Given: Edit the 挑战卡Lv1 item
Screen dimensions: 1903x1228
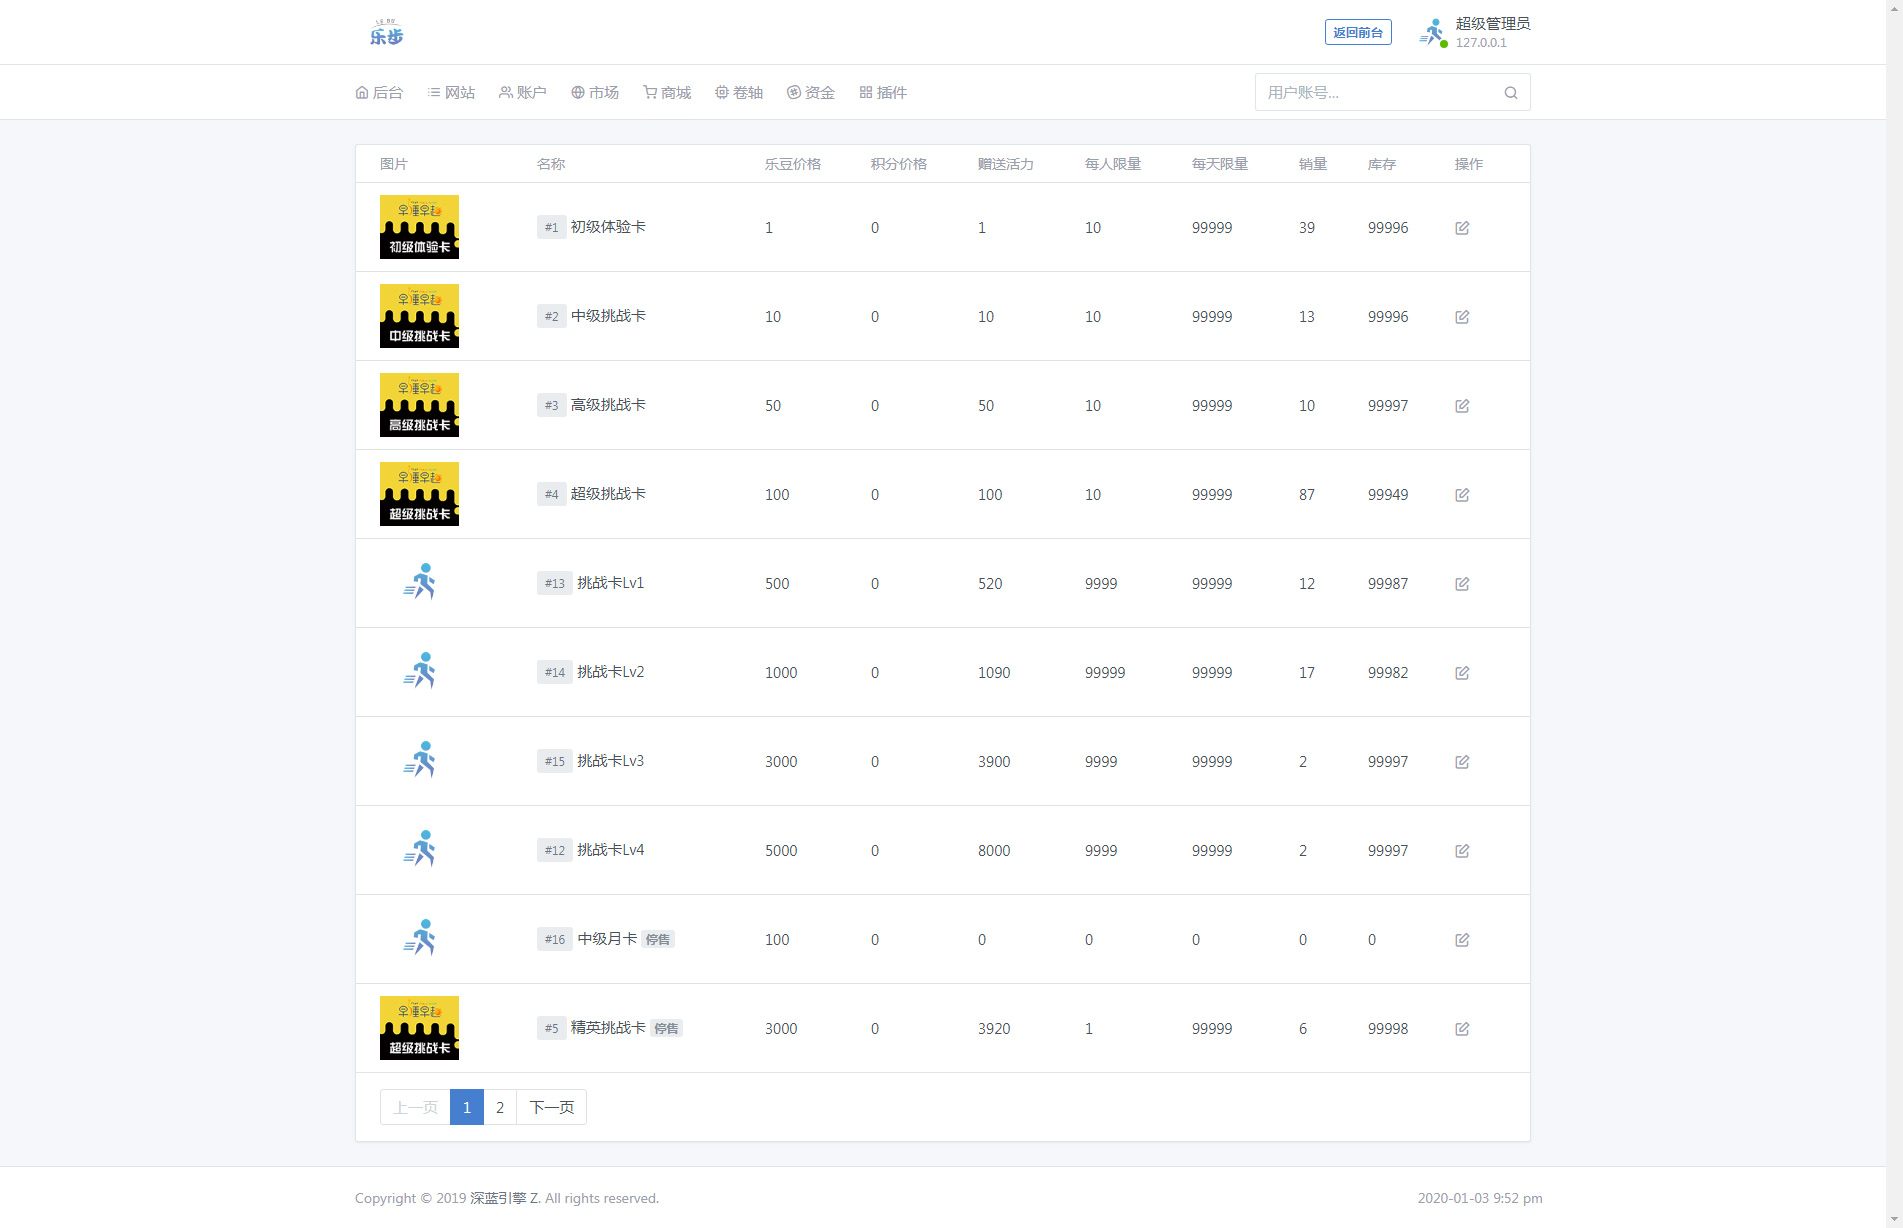Looking at the screenshot, I should pyautogui.click(x=1462, y=584).
